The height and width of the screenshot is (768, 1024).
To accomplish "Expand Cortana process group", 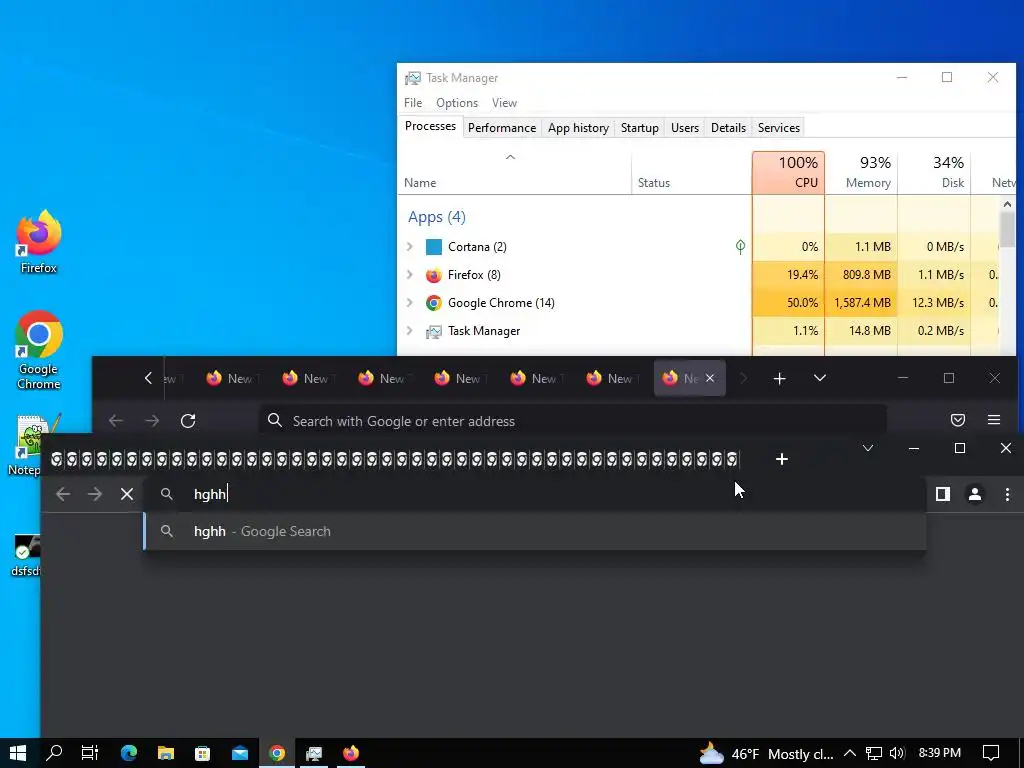I will [x=409, y=246].
